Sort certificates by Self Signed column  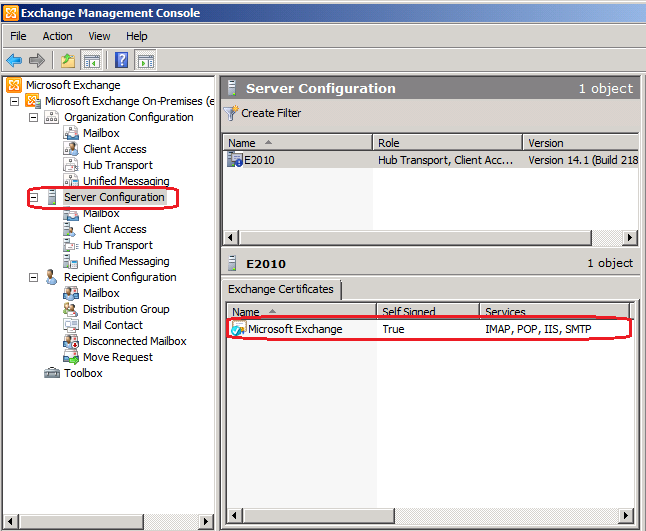point(426,312)
